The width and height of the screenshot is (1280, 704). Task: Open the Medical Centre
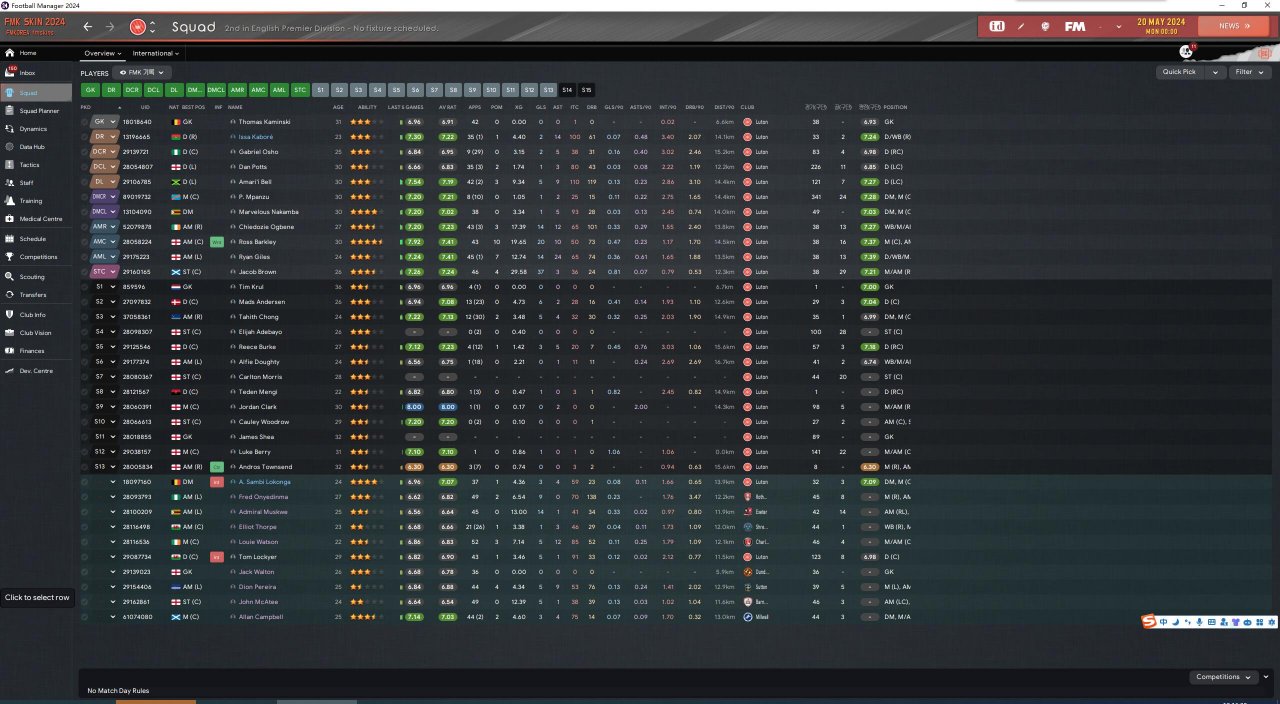pyautogui.click(x=36, y=219)
